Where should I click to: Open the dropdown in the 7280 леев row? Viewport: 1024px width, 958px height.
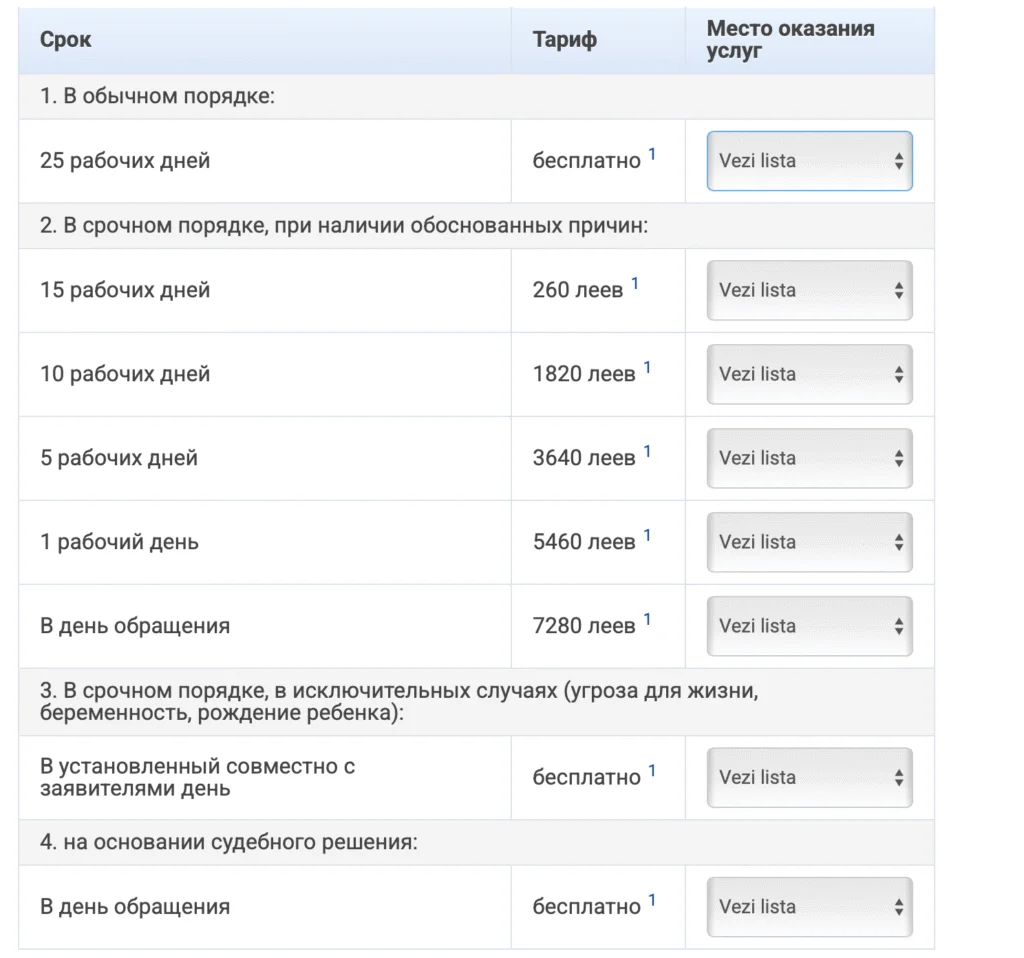click(809, 626)
